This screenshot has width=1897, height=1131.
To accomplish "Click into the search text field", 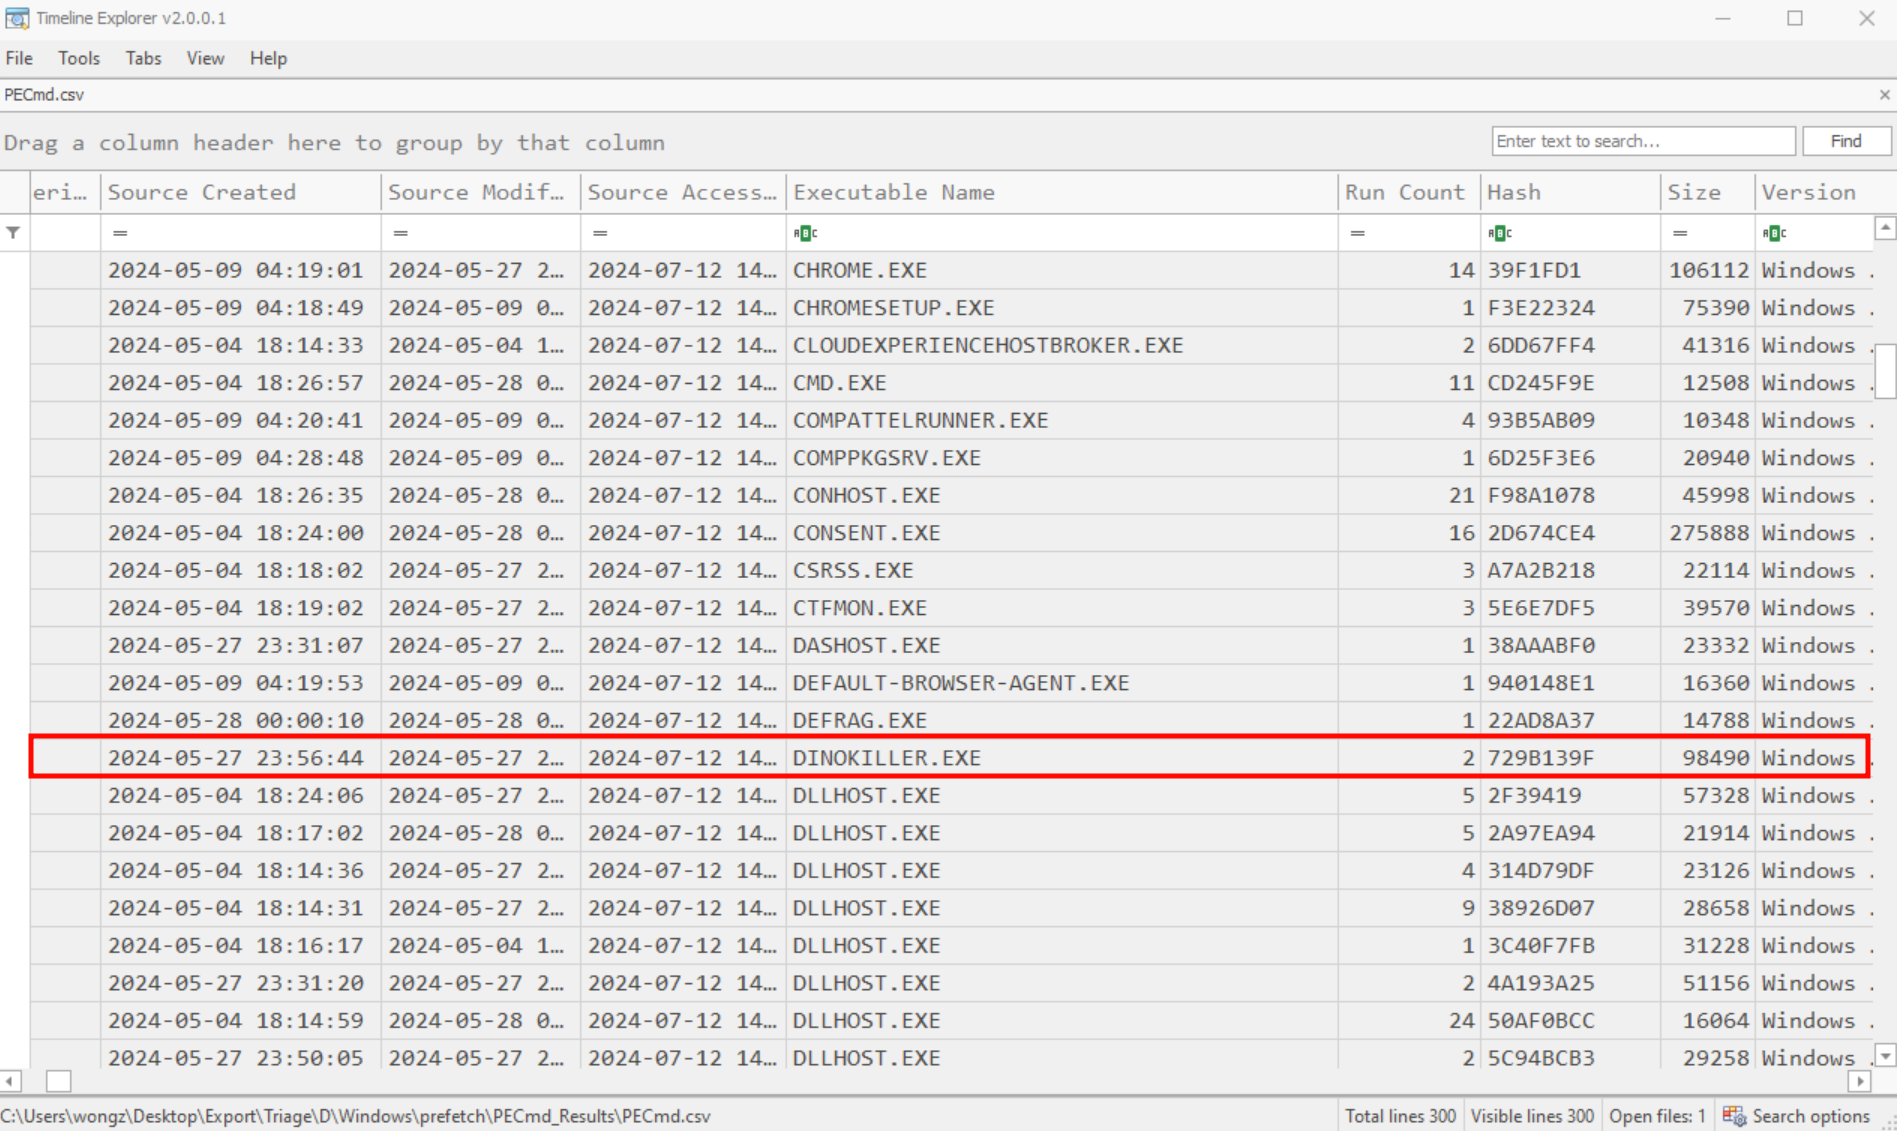I will click(1642, 141).
